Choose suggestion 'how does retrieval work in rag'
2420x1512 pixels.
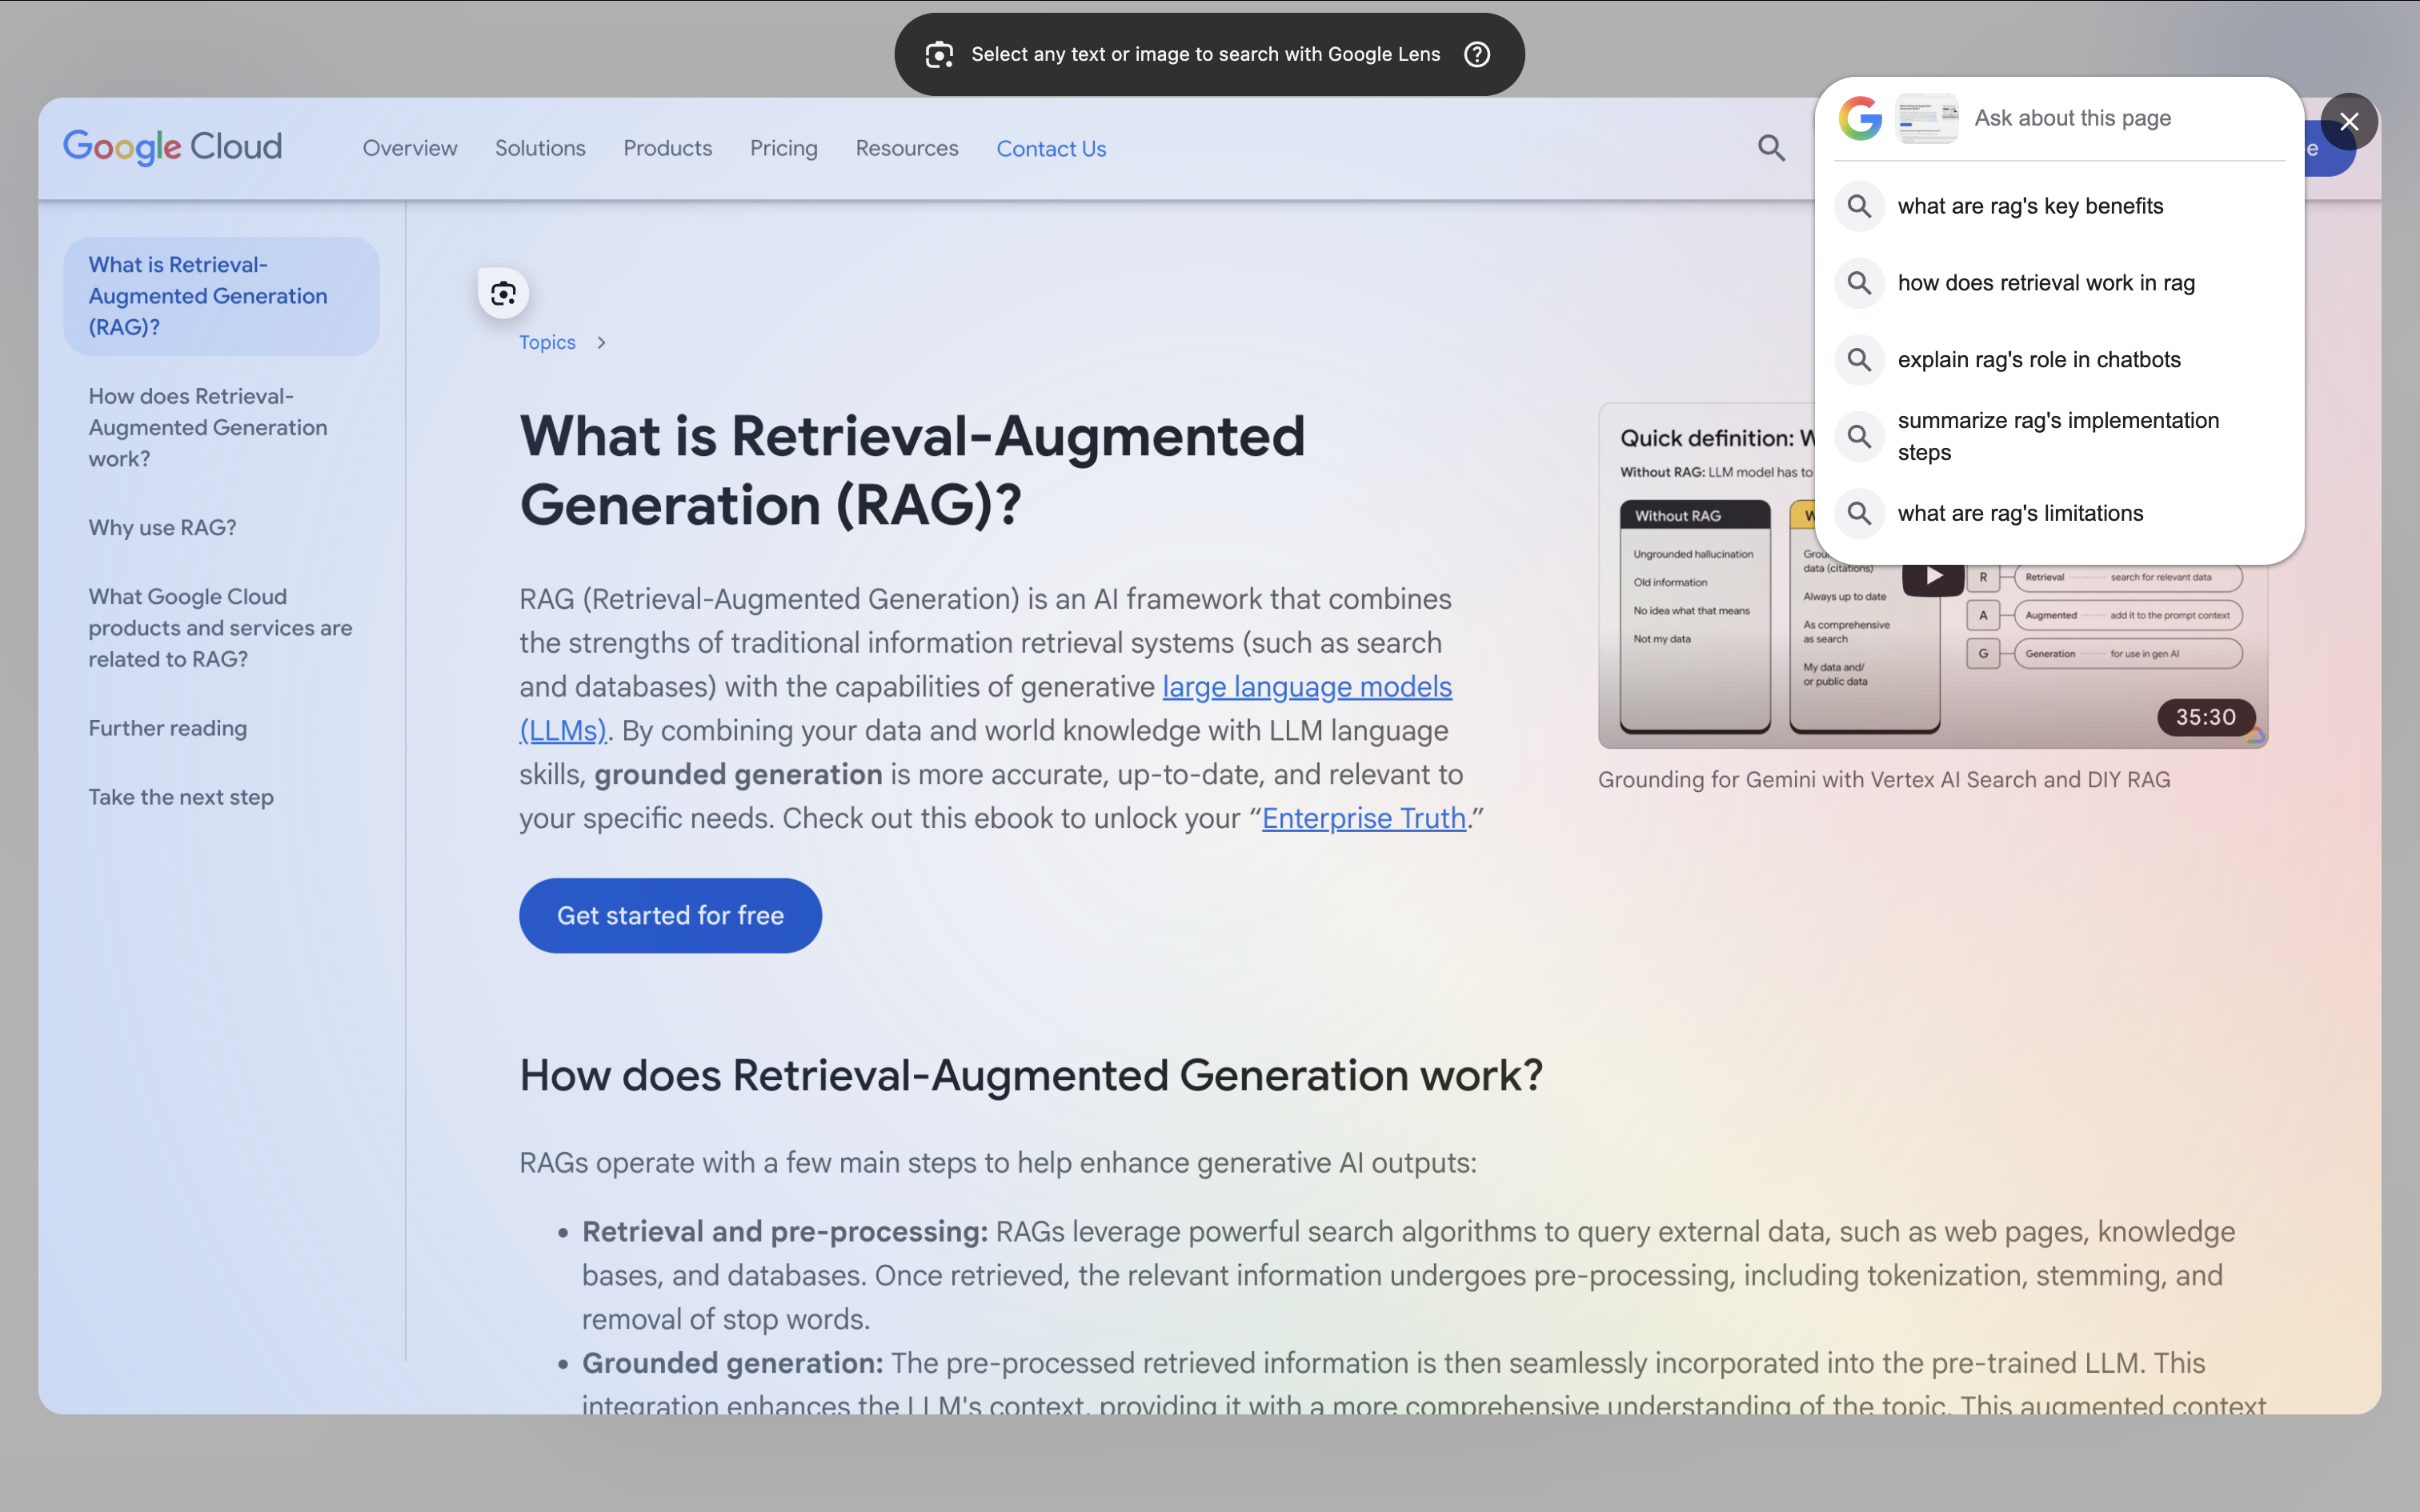coord(2046,283)
